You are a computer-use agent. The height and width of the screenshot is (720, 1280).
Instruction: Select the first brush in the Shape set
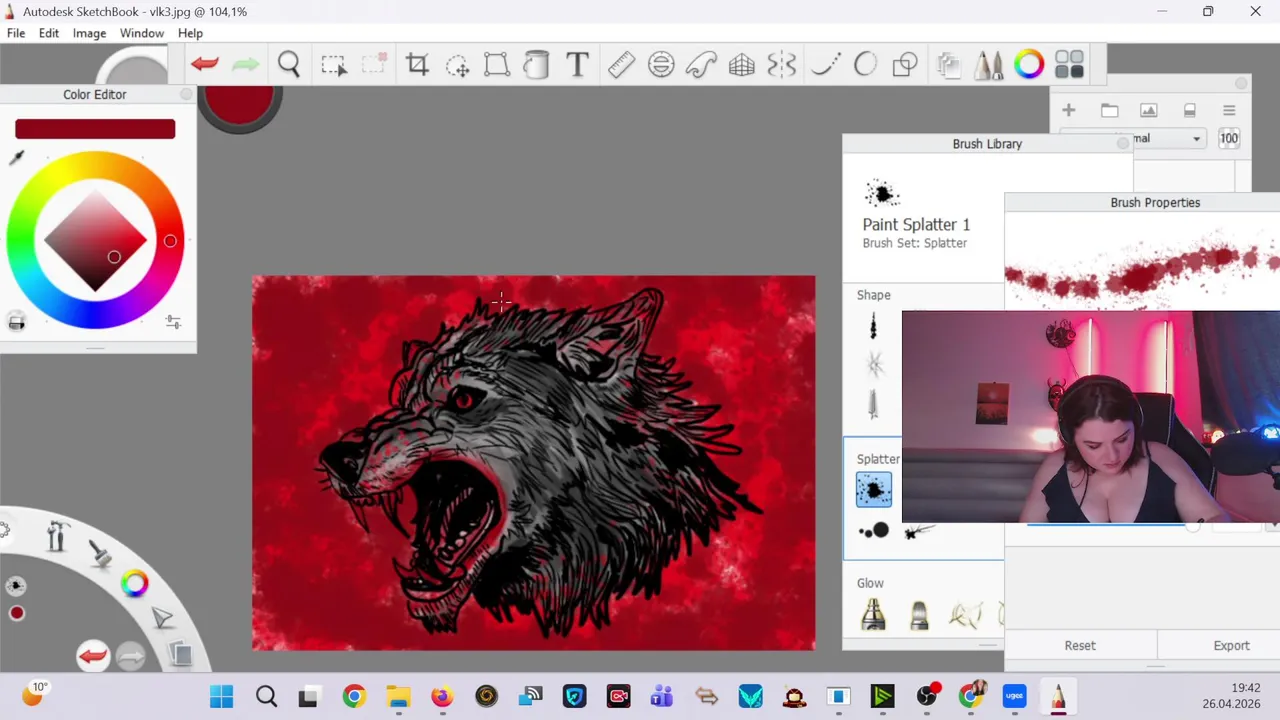[874, 326]
